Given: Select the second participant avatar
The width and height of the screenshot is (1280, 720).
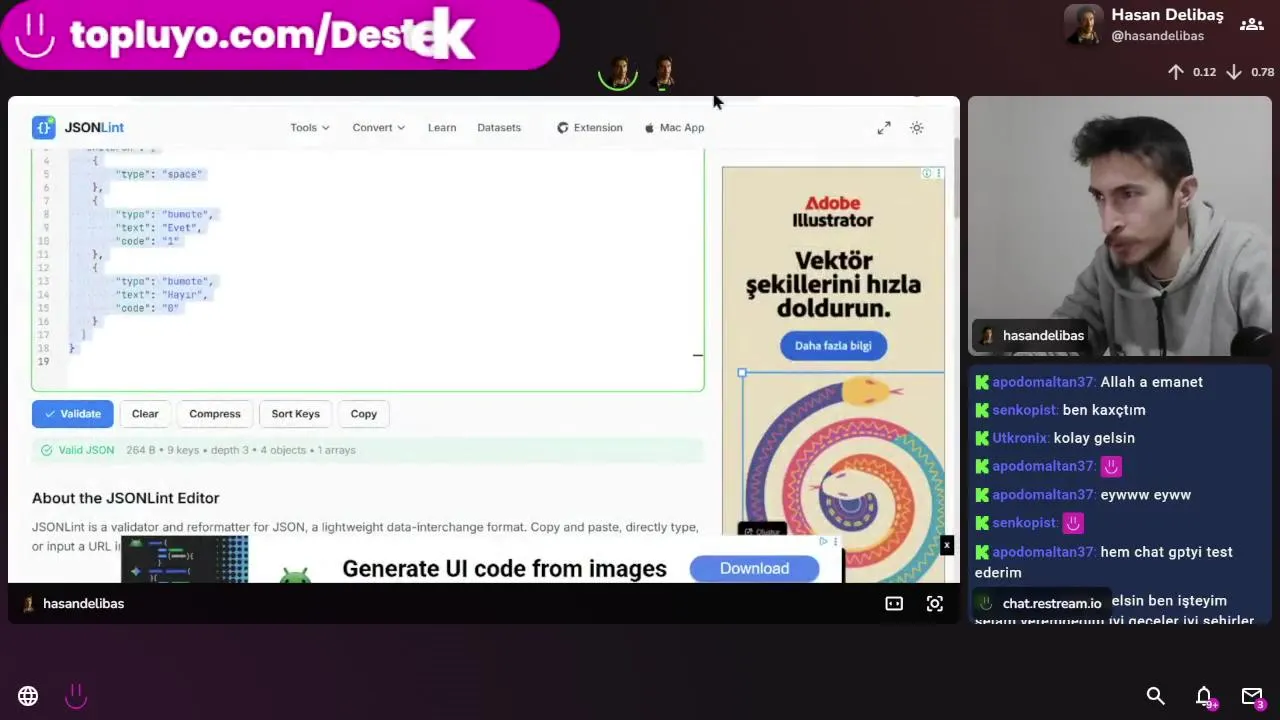Looking at the screenshot, I should point(663,73).
